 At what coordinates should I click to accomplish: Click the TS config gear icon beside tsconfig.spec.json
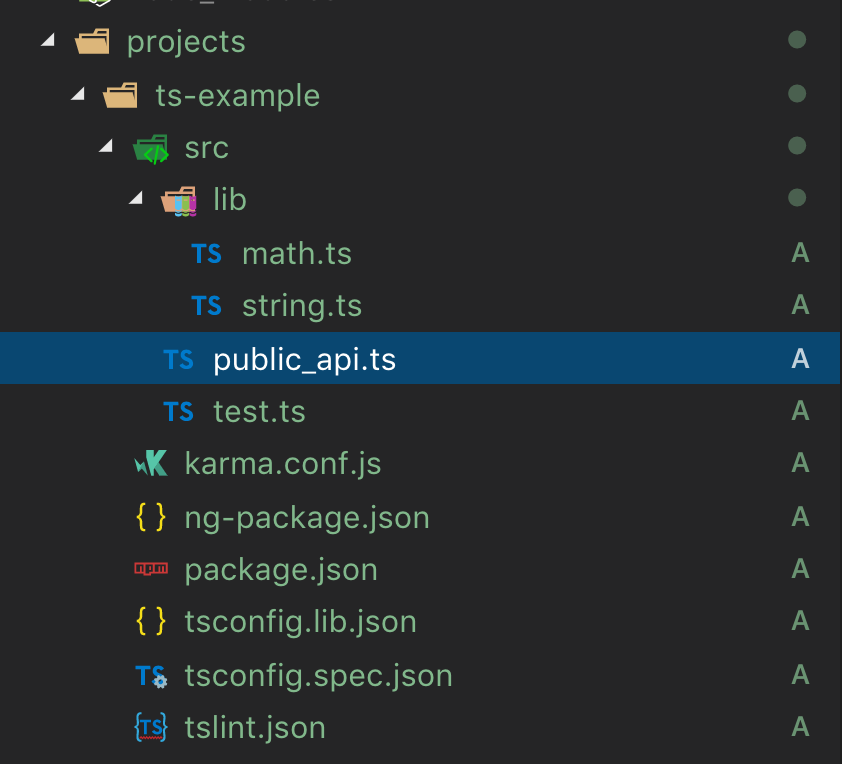coord(151,676)
